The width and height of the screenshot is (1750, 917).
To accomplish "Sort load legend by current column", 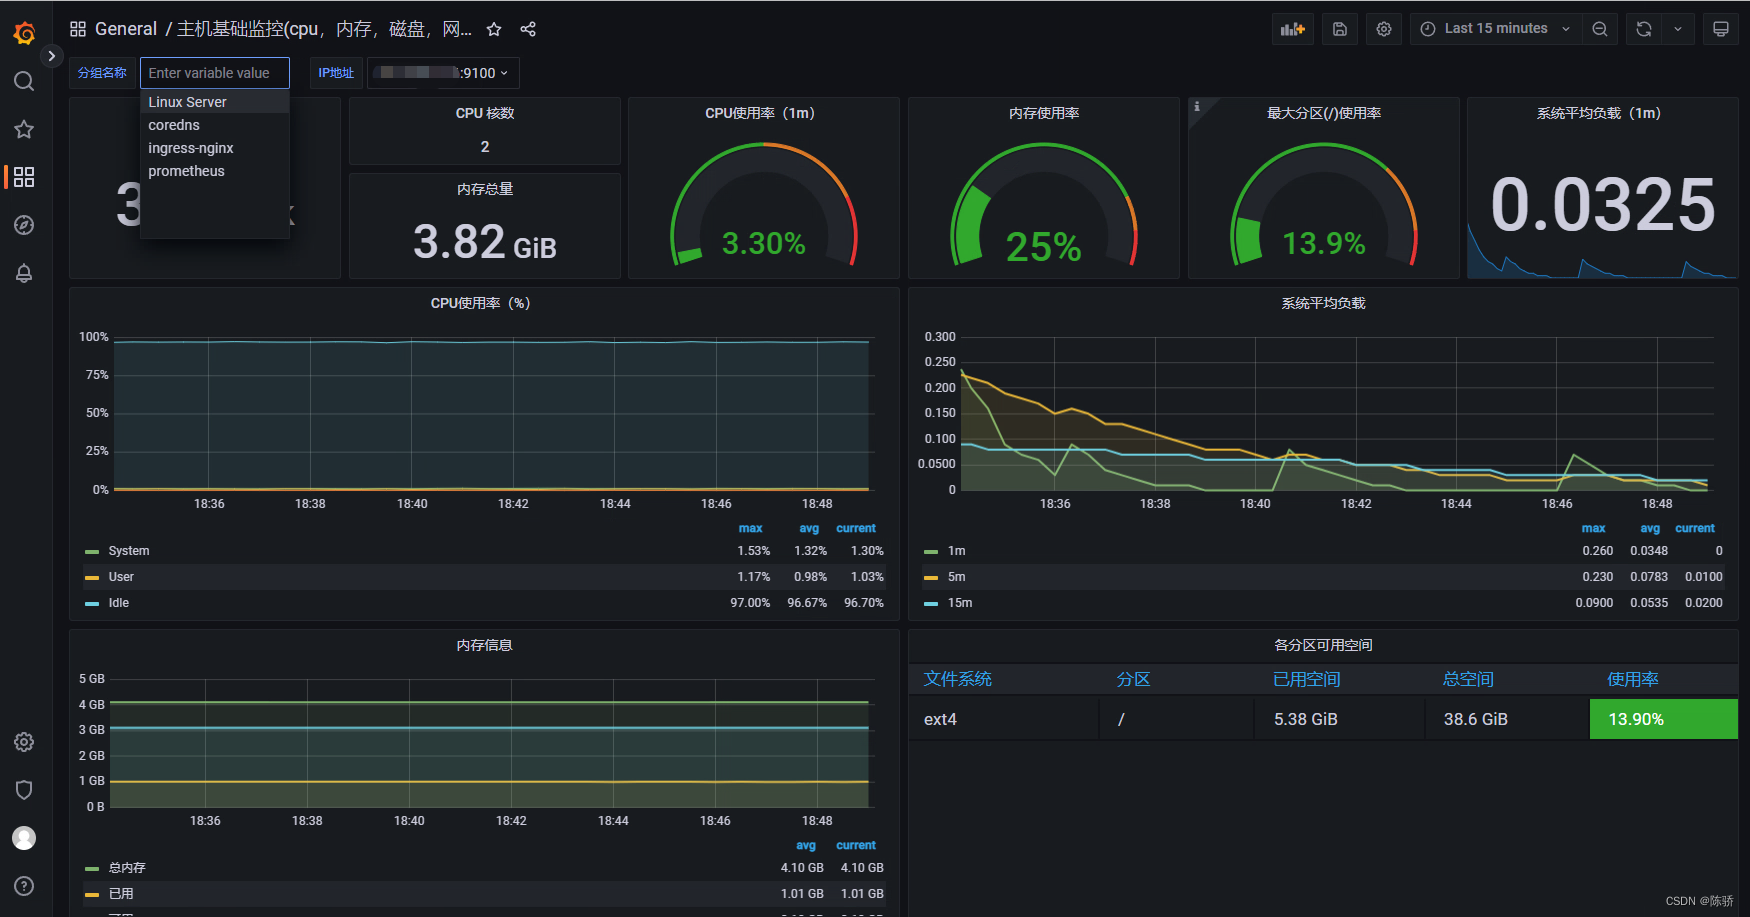I will [x=1695, y=528].
